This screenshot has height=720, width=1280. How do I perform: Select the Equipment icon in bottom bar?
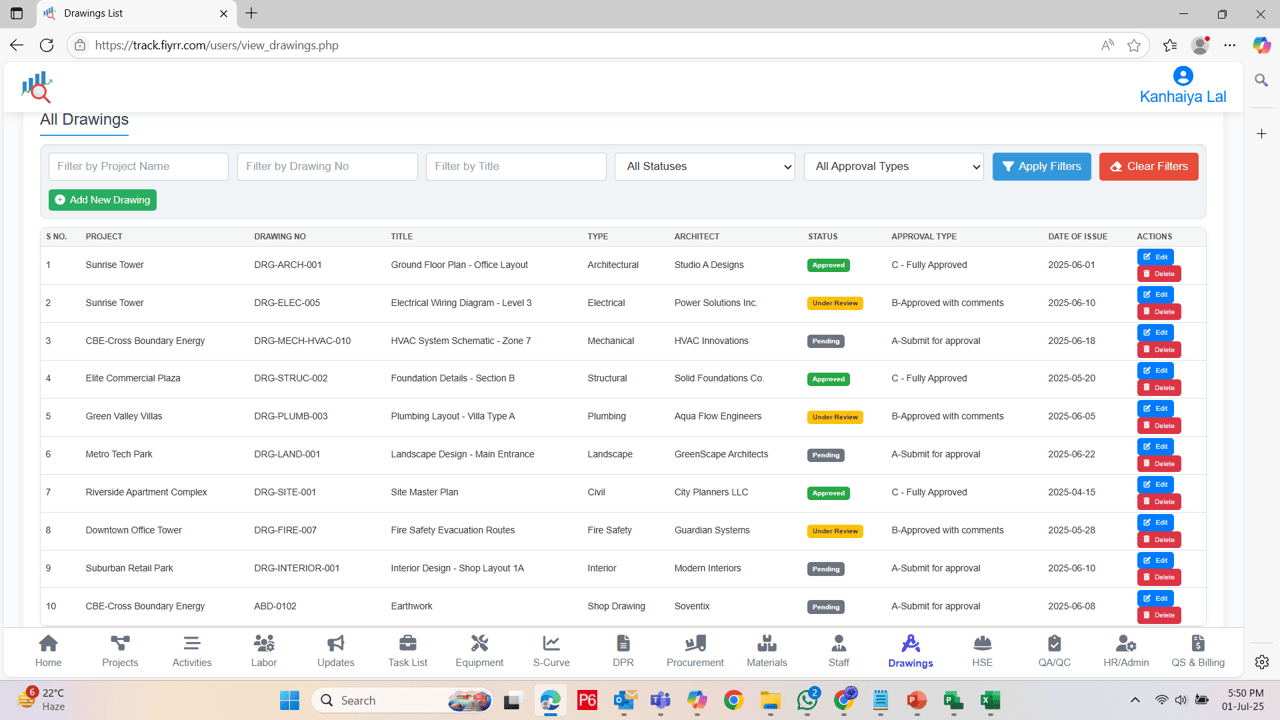(479, 650)
